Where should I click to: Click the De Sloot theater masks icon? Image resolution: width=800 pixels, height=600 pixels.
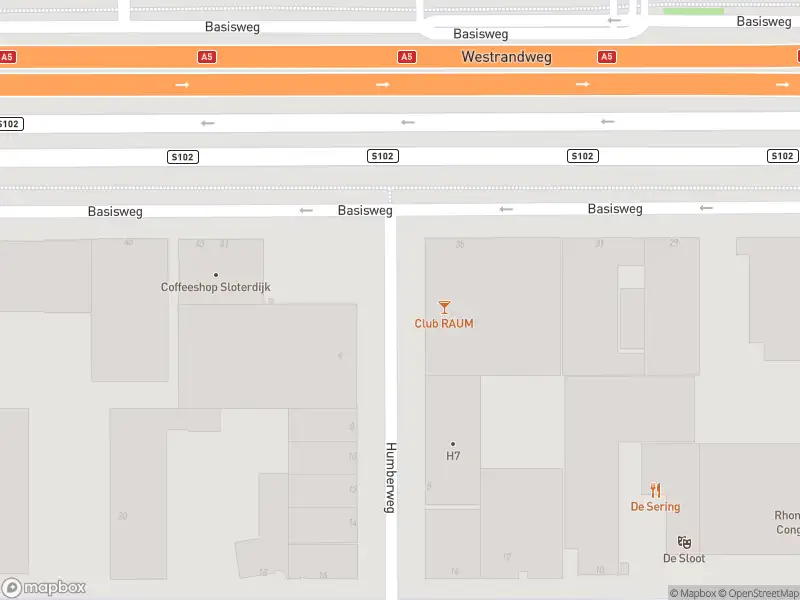tap(684, 542)
